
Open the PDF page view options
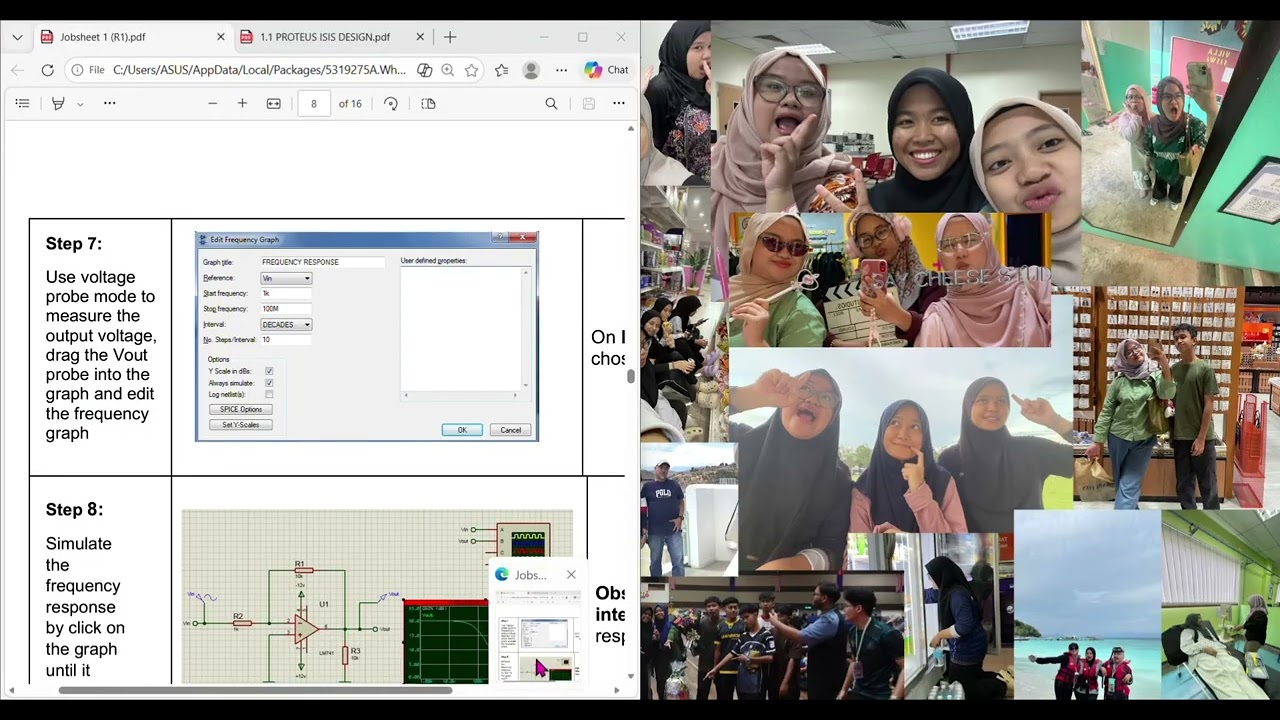[x=428, y=103]
